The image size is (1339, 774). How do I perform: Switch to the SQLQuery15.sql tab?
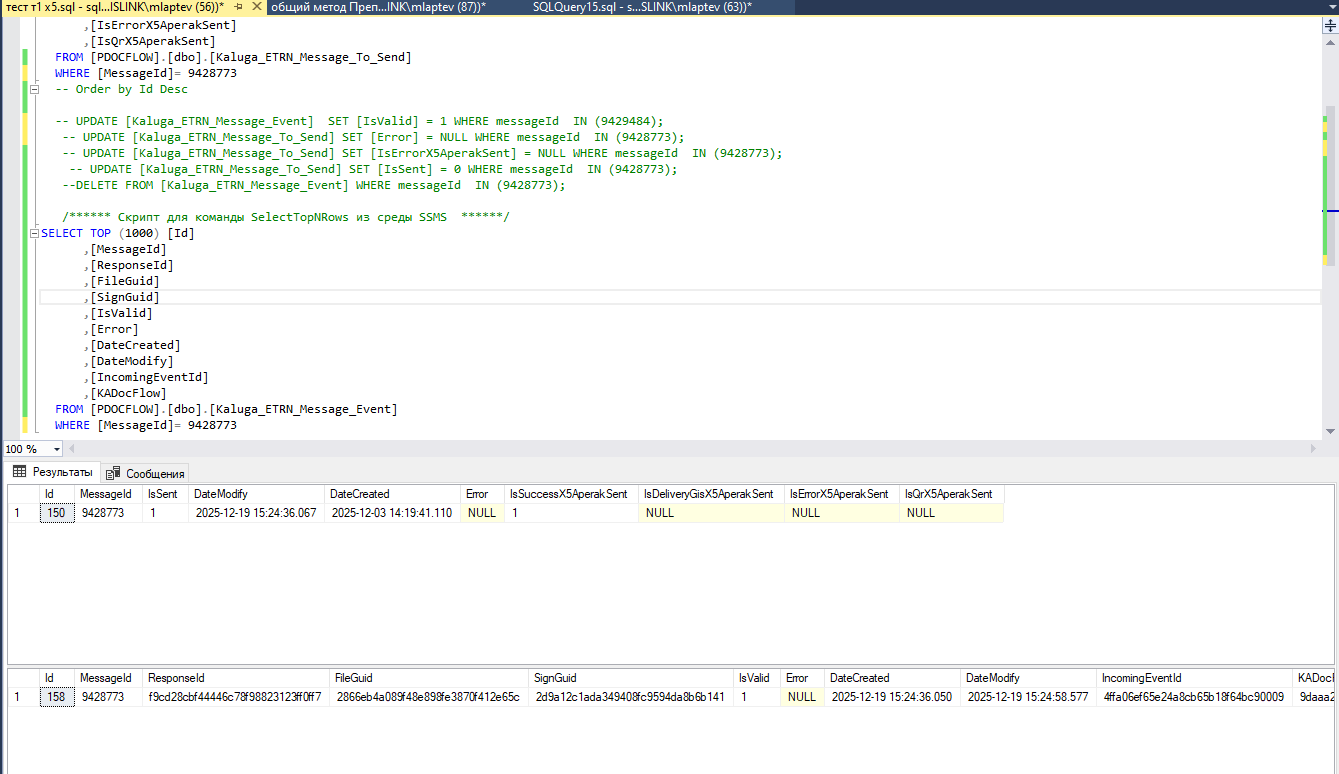coord(642,7)
